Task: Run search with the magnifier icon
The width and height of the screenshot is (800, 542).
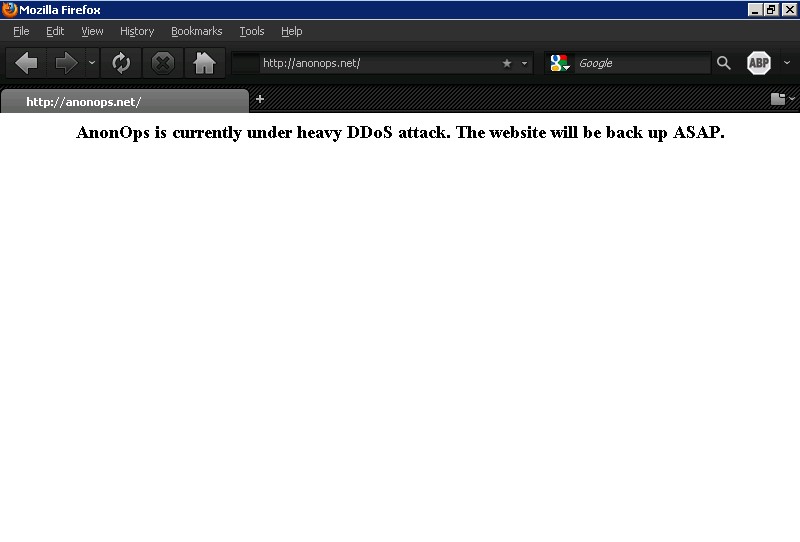Action: pos(723,63)
